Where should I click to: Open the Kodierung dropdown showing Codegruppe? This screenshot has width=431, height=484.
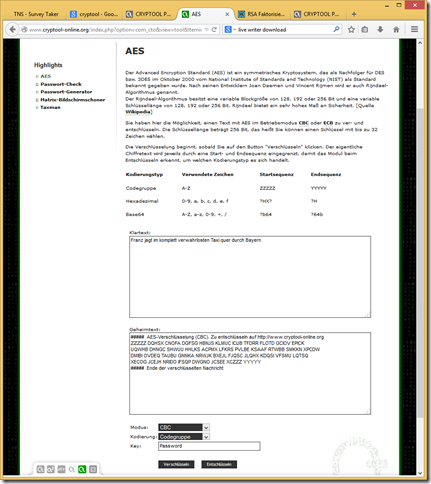pos(184,437)
